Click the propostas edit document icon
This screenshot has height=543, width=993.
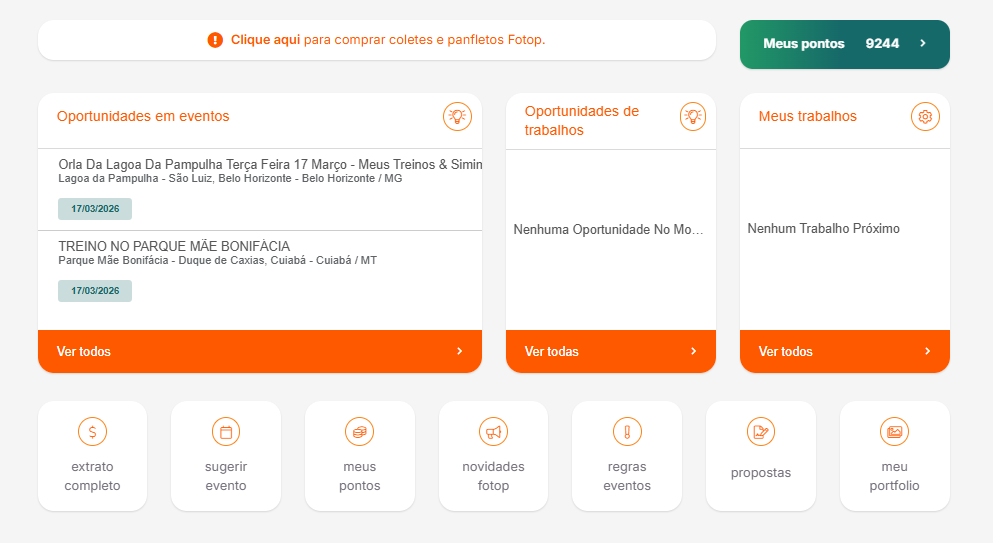[761, 432]
